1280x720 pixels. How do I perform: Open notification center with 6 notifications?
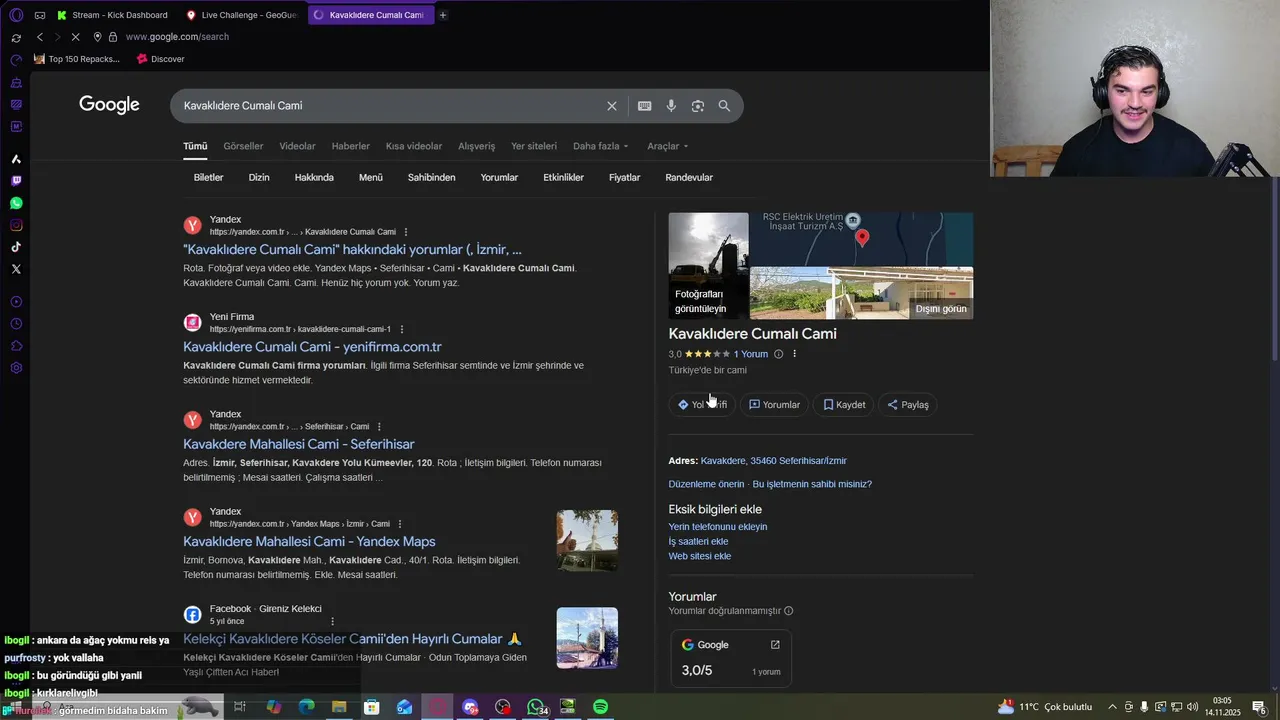(x=1259, y=707)
